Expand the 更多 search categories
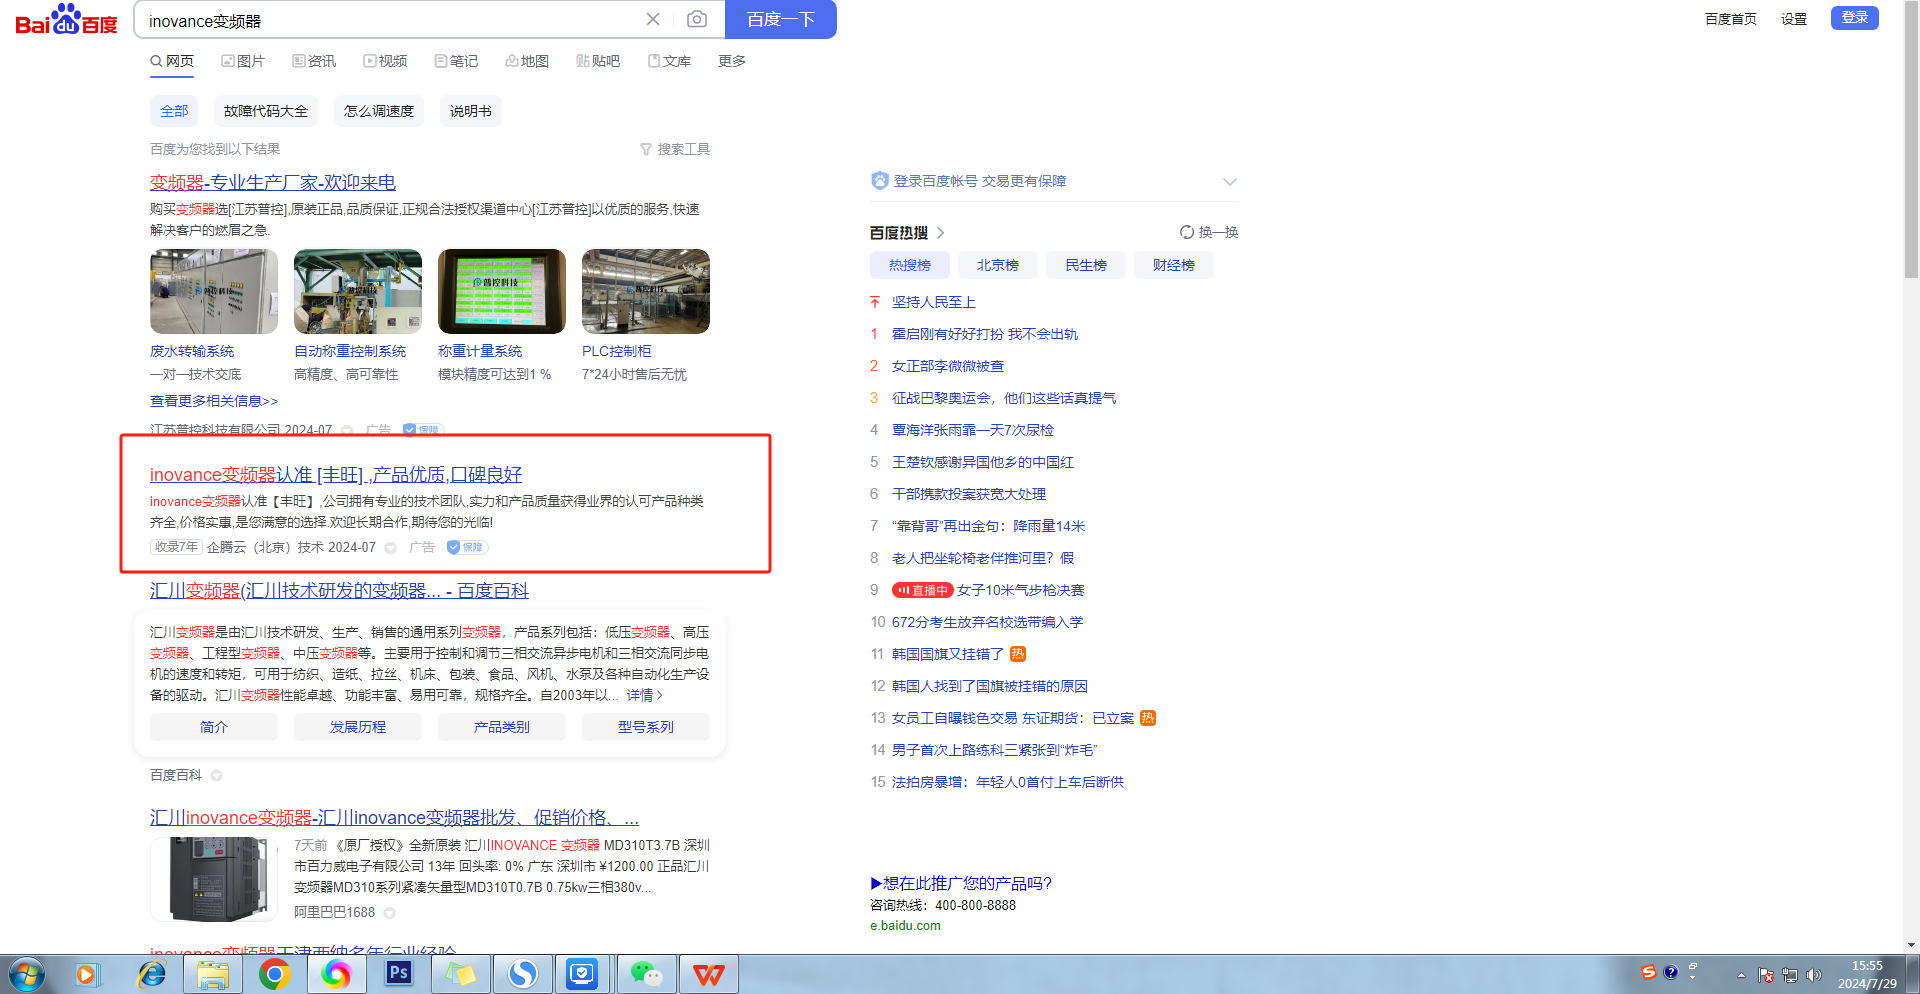The width and height of the screenshot is (1920, 994). pos(731,61)
